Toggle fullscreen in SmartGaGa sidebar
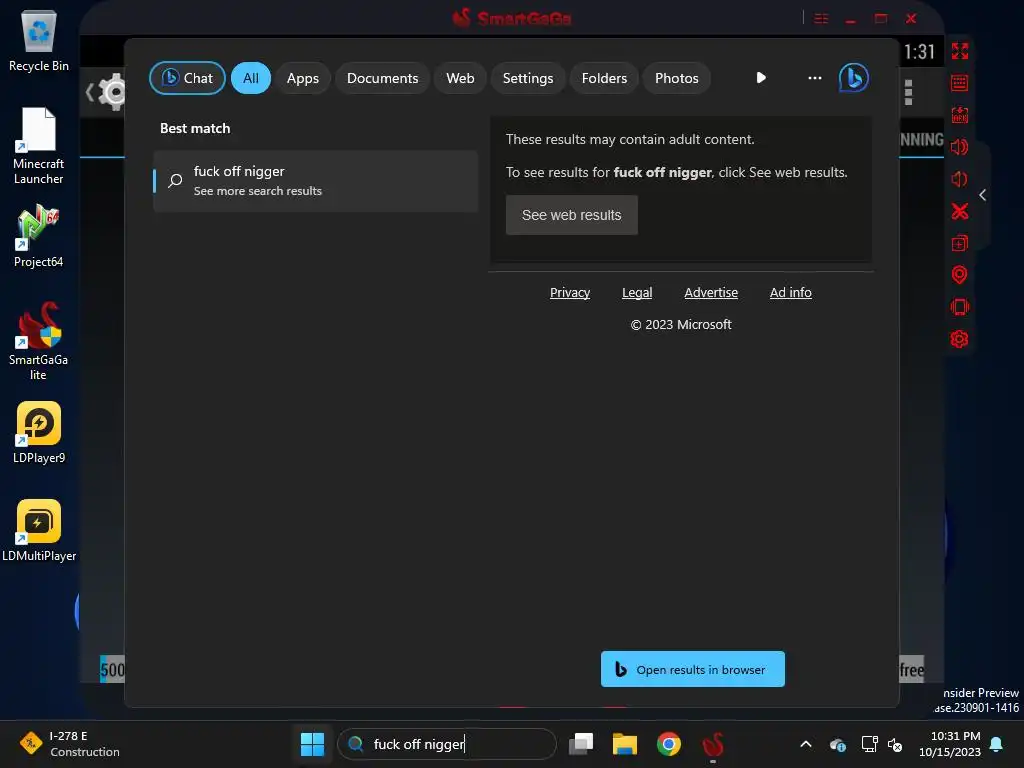Viewport: 1024px width, 768px height. pyautogui.click(x=959, y=51)
